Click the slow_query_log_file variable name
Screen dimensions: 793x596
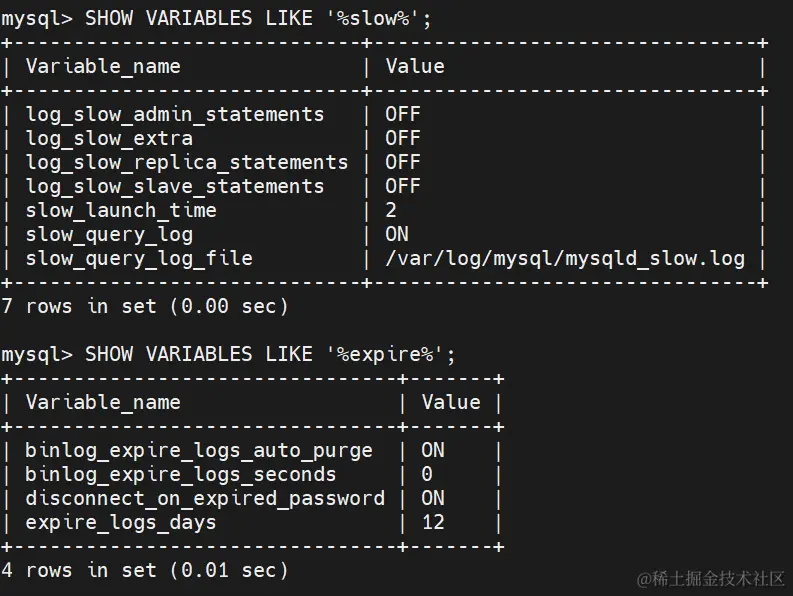[x=139, y=259]
